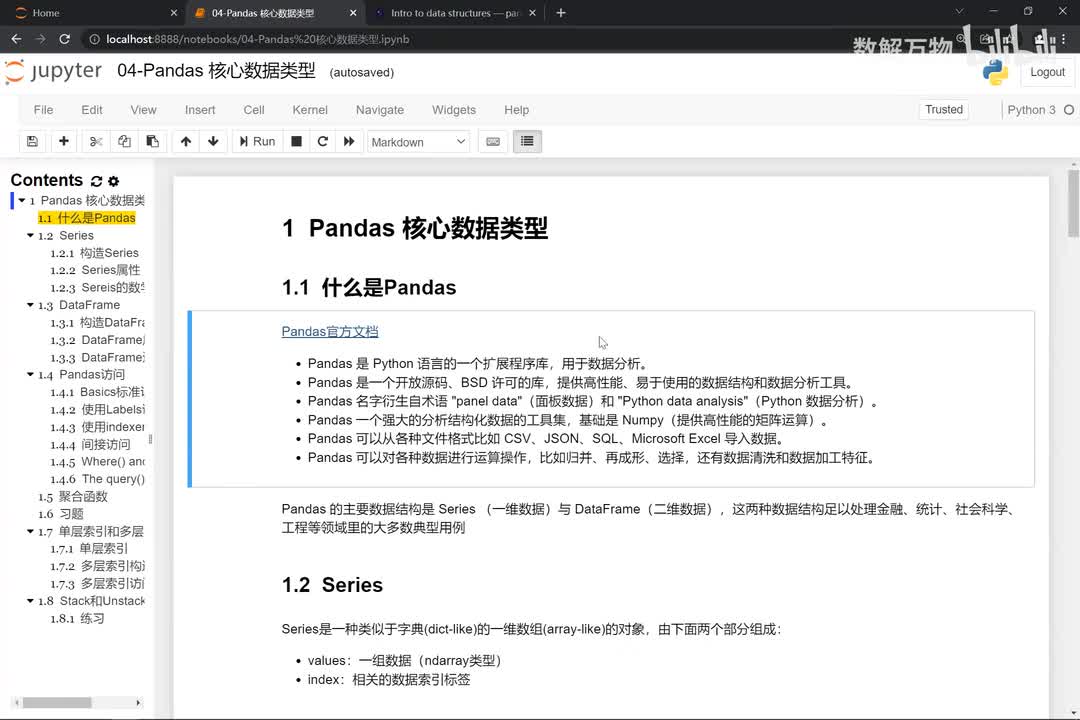Save notebook with floppy disk icon
This screenshot has height=720, width=1080.
(32, 141)
